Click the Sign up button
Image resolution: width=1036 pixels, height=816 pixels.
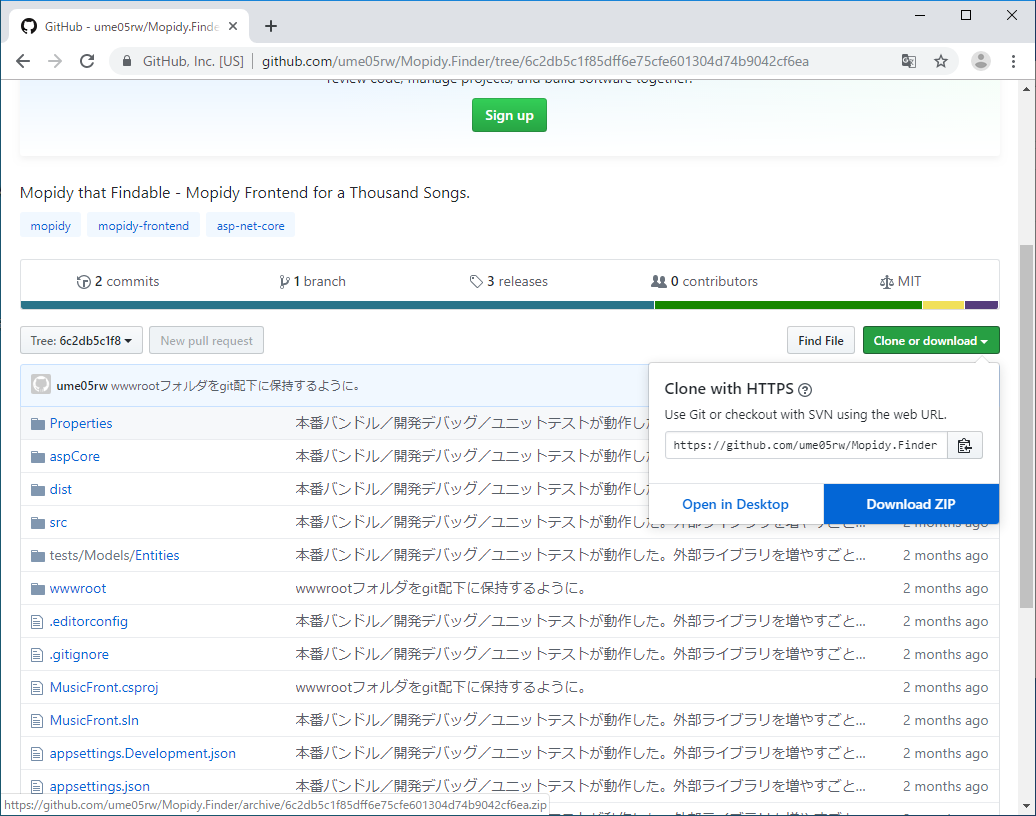(x=508, y=115)
